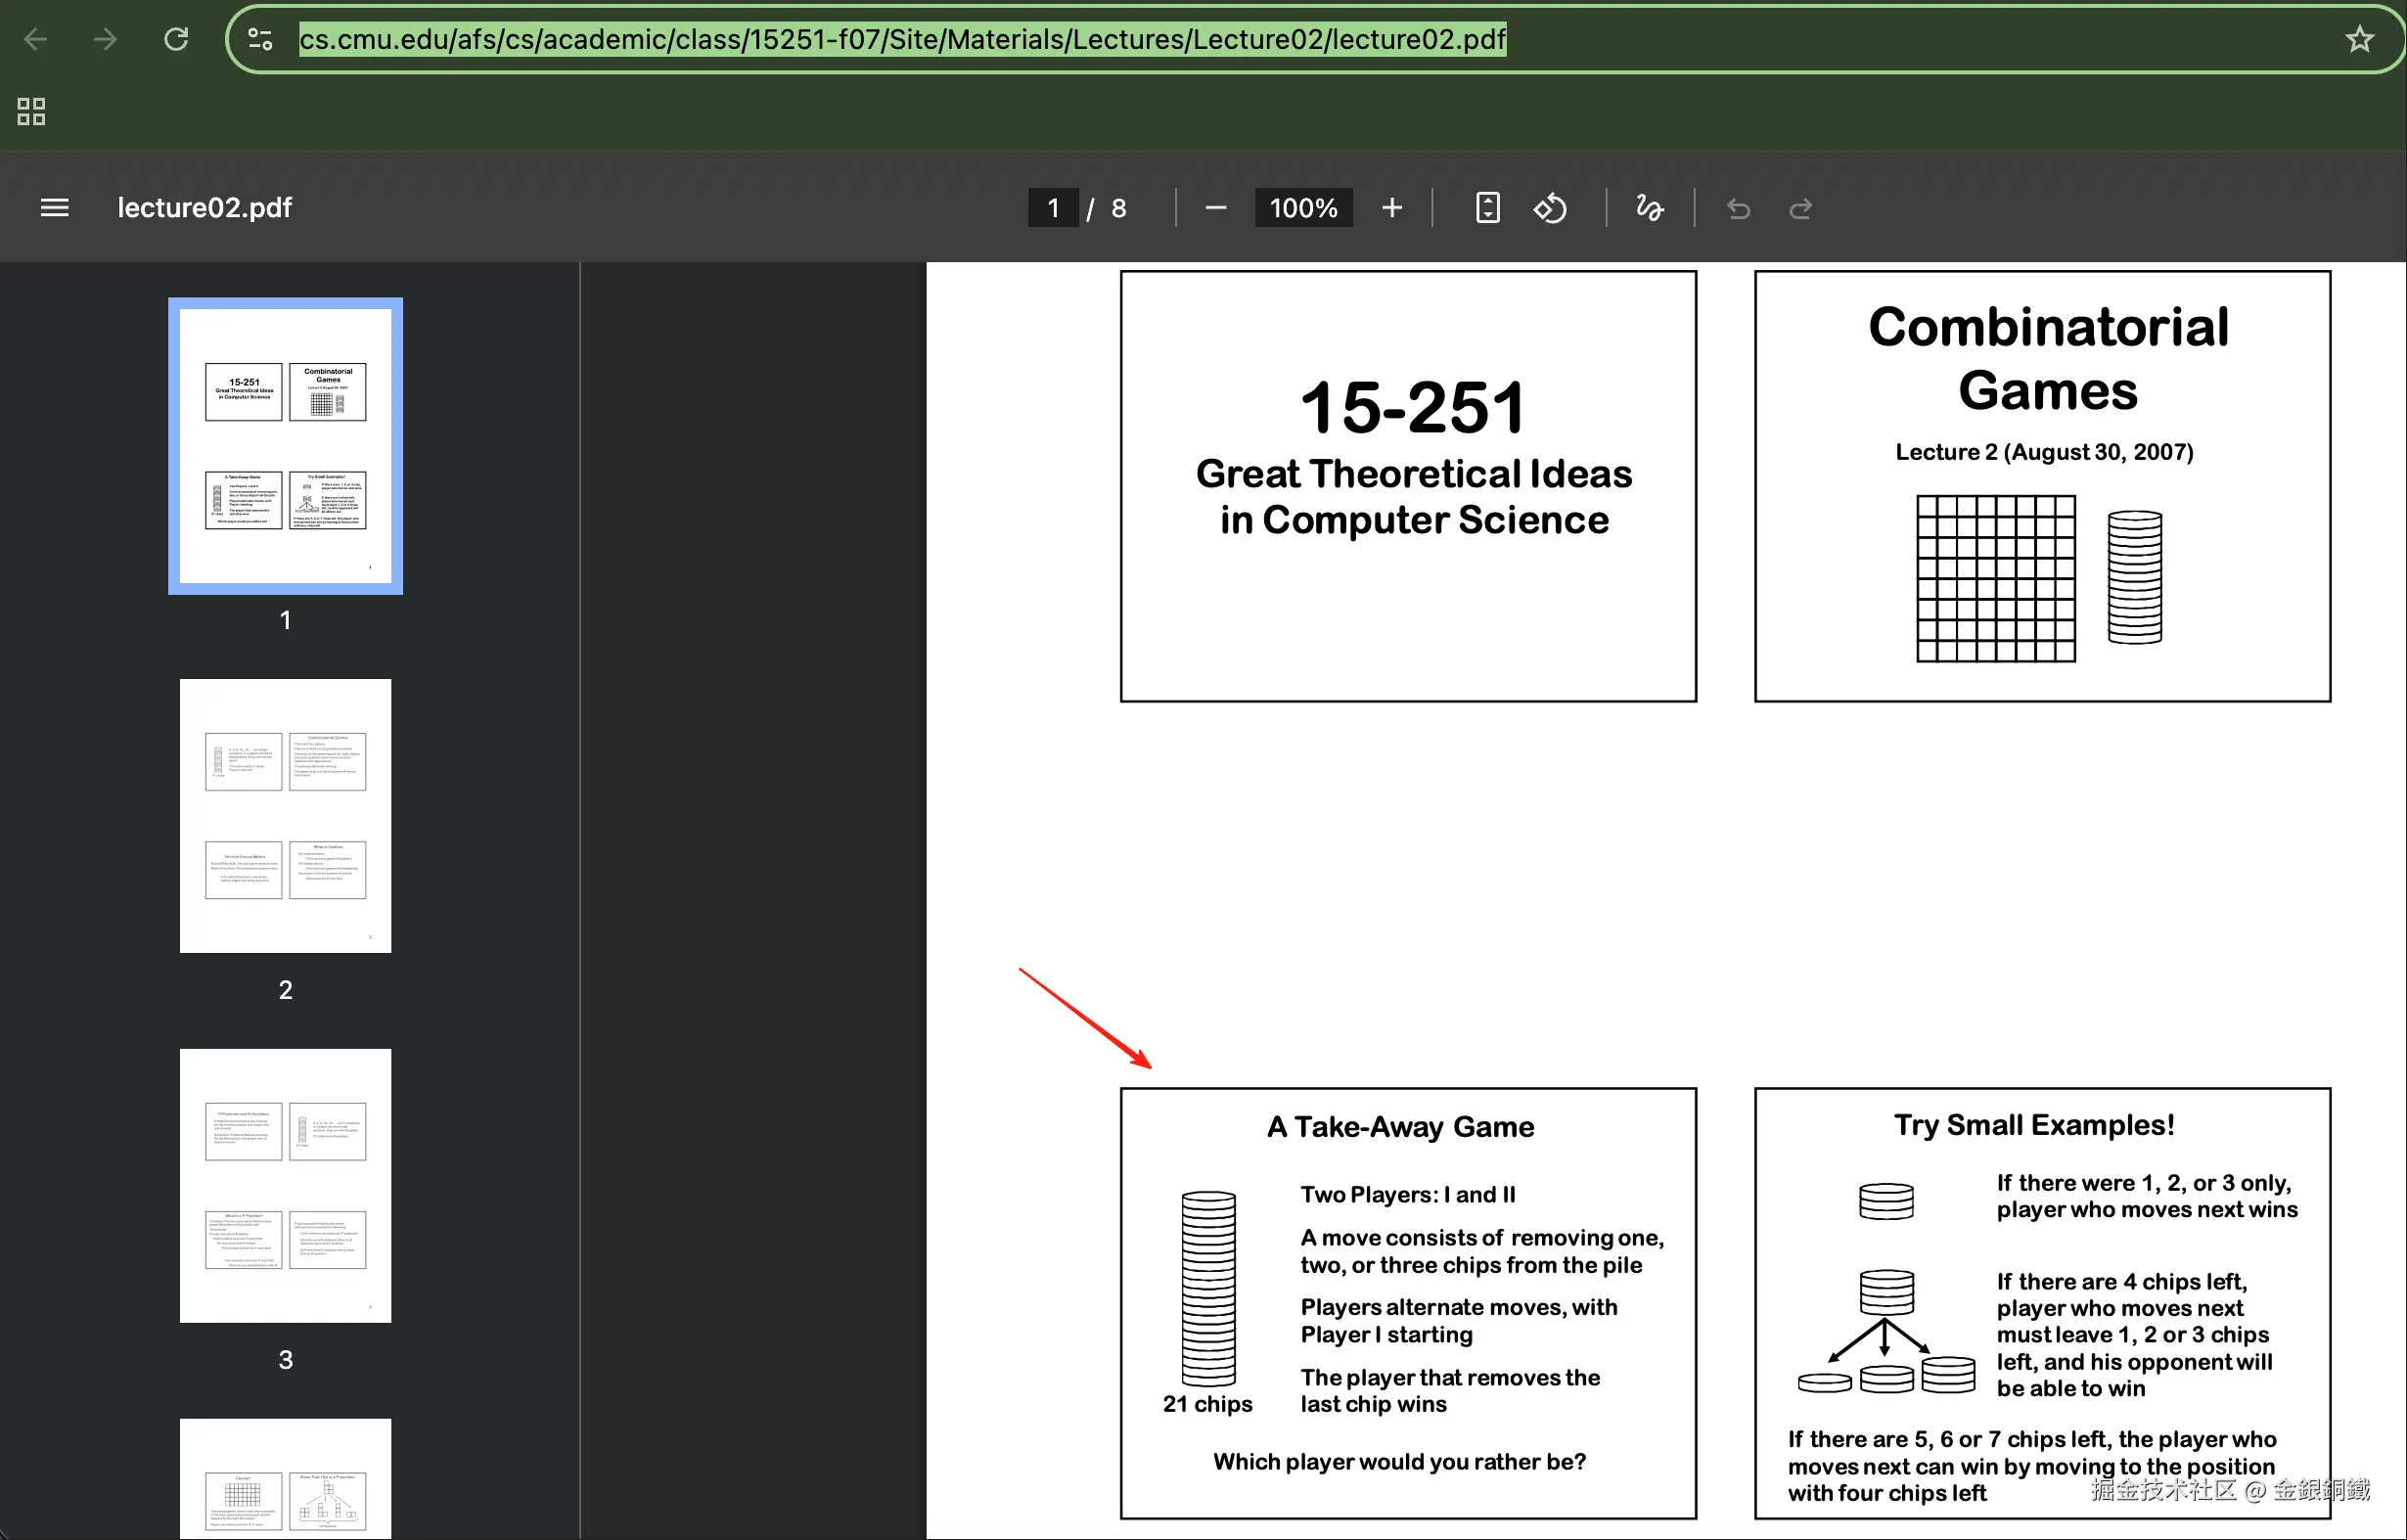Zoom out of the PDF

[1215, 208]
